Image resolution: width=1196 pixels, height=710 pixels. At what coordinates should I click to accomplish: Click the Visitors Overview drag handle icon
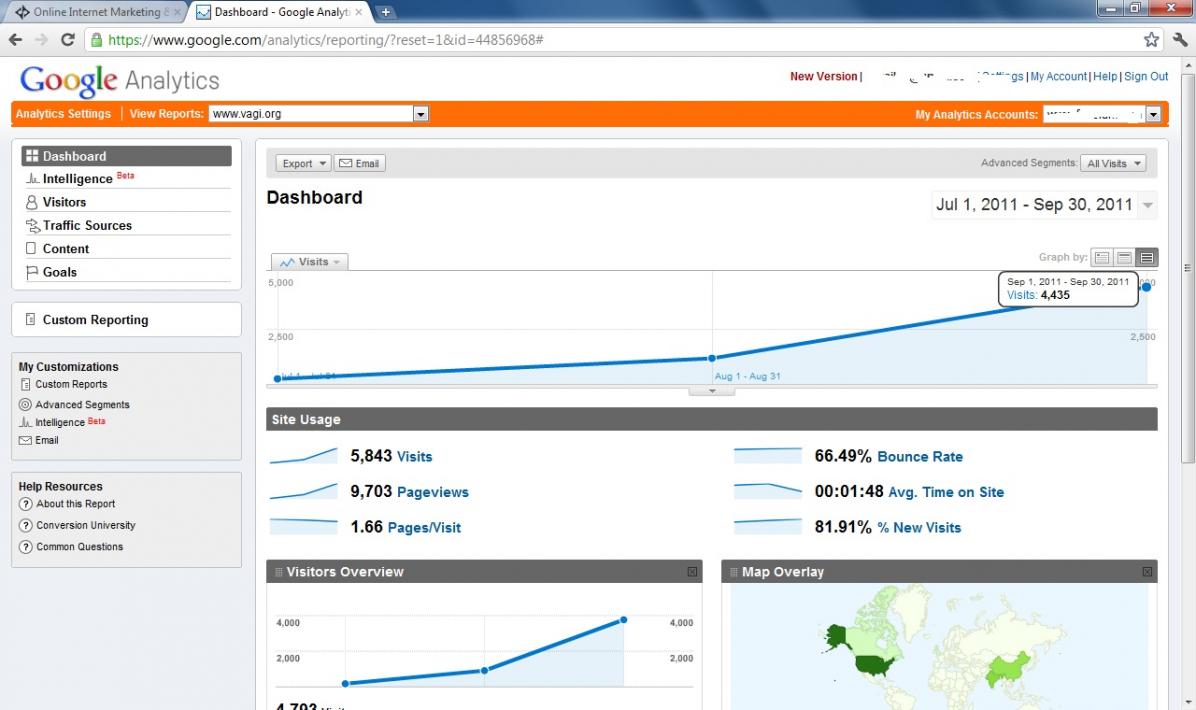pyautogui.click(x=278, y=572)
